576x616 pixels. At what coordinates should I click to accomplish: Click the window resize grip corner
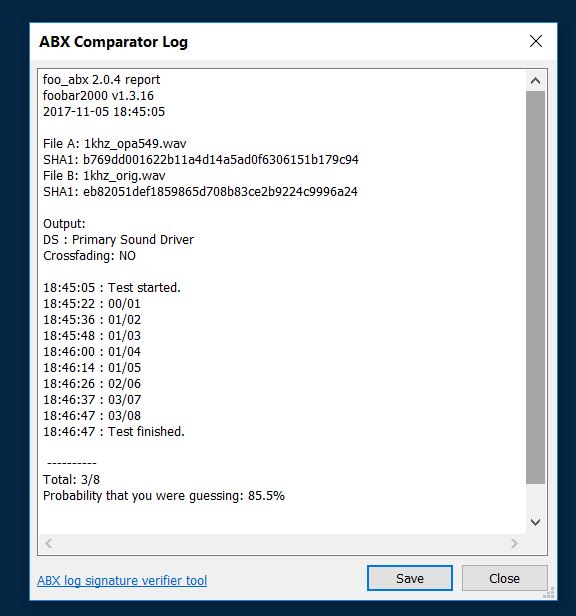click(x=549, y=592)
